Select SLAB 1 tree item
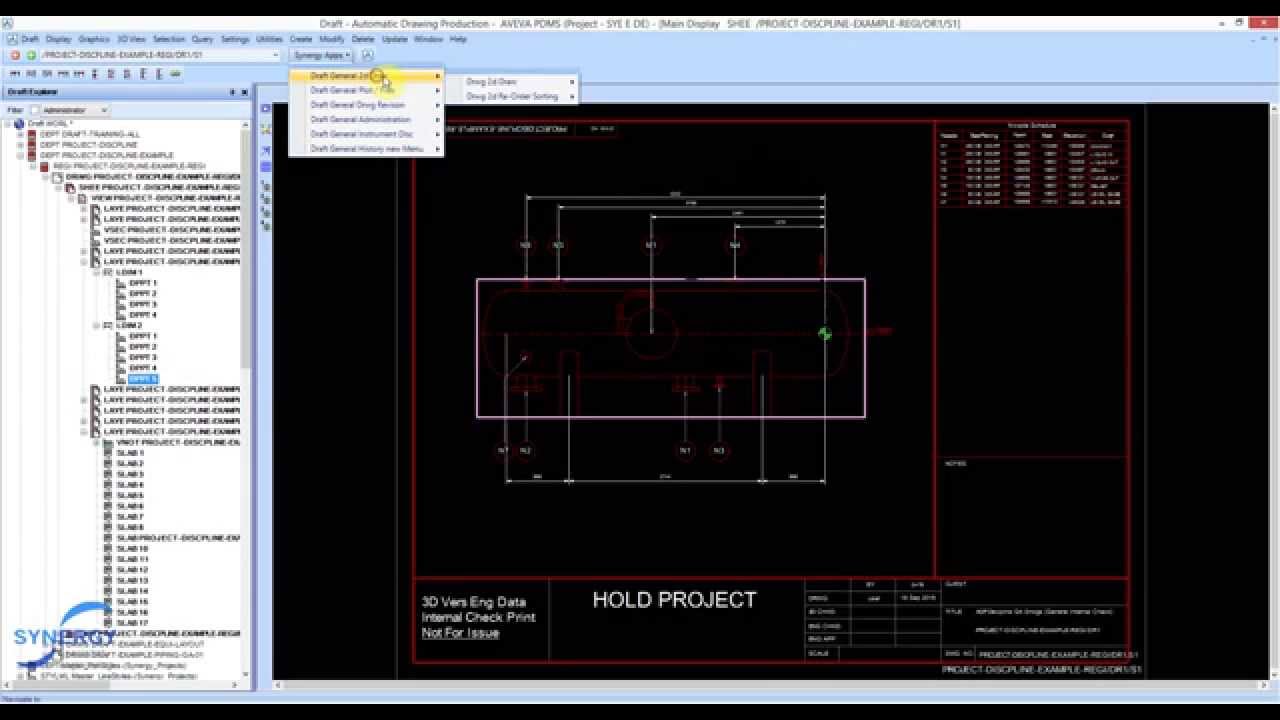Viewport: 1280px width, 720px height. pyautogui.click(x=131, y=453)
